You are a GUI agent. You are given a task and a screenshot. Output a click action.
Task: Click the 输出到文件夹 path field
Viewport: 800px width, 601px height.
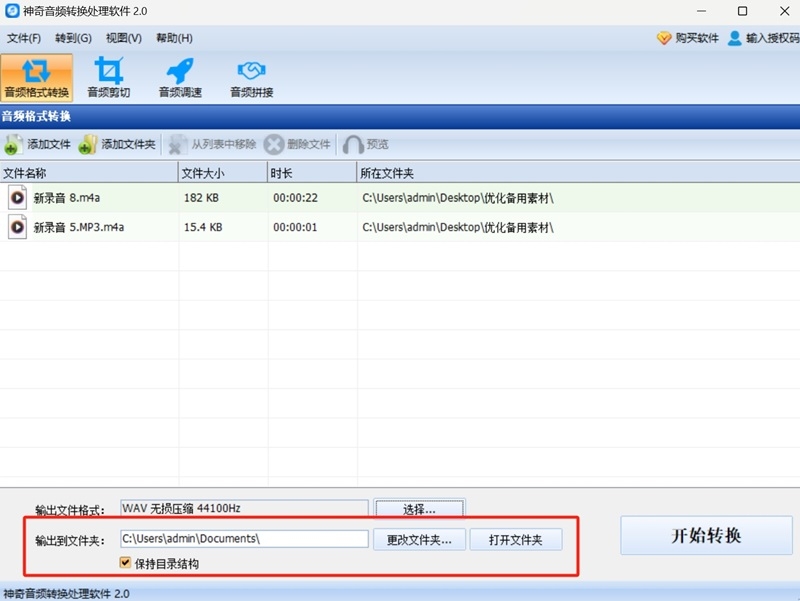pos(244,539)
